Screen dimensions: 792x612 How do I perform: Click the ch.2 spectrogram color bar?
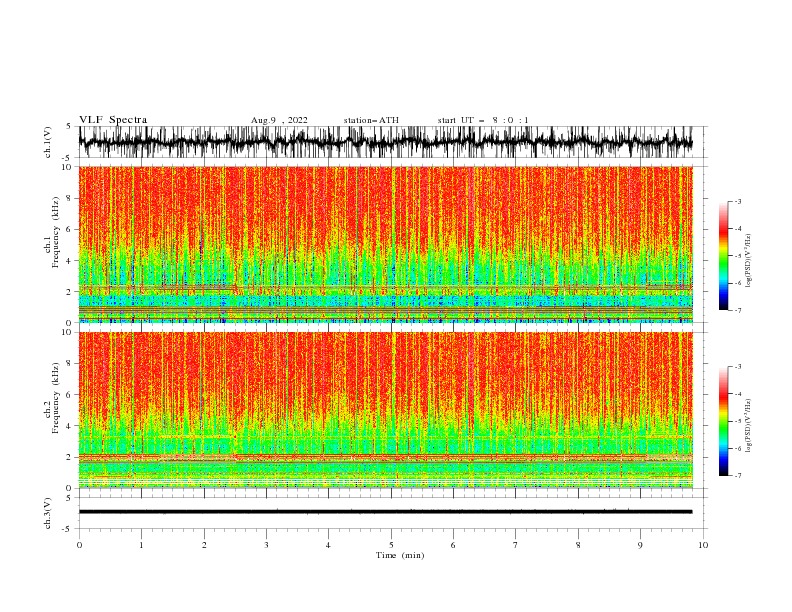pyautogui.click(x=723, y=421)
